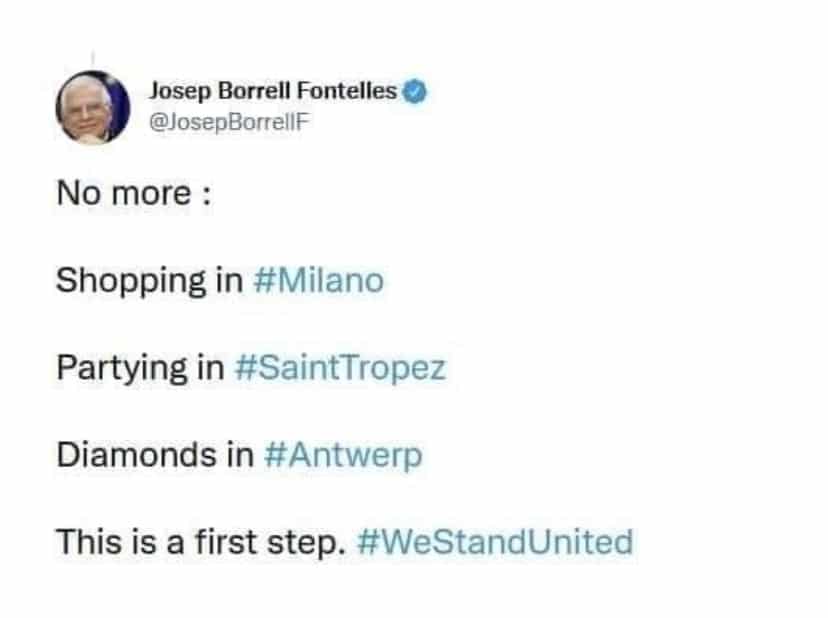The image size is (828, 618).
Task: Open the #WeStandUnited hashtag
Action: 494,542
